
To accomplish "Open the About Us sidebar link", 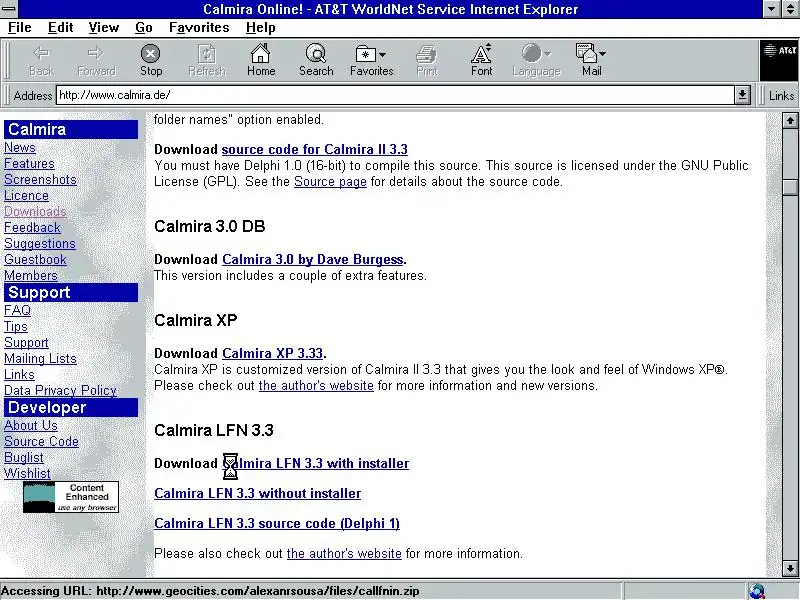I will tap(31, 426).
